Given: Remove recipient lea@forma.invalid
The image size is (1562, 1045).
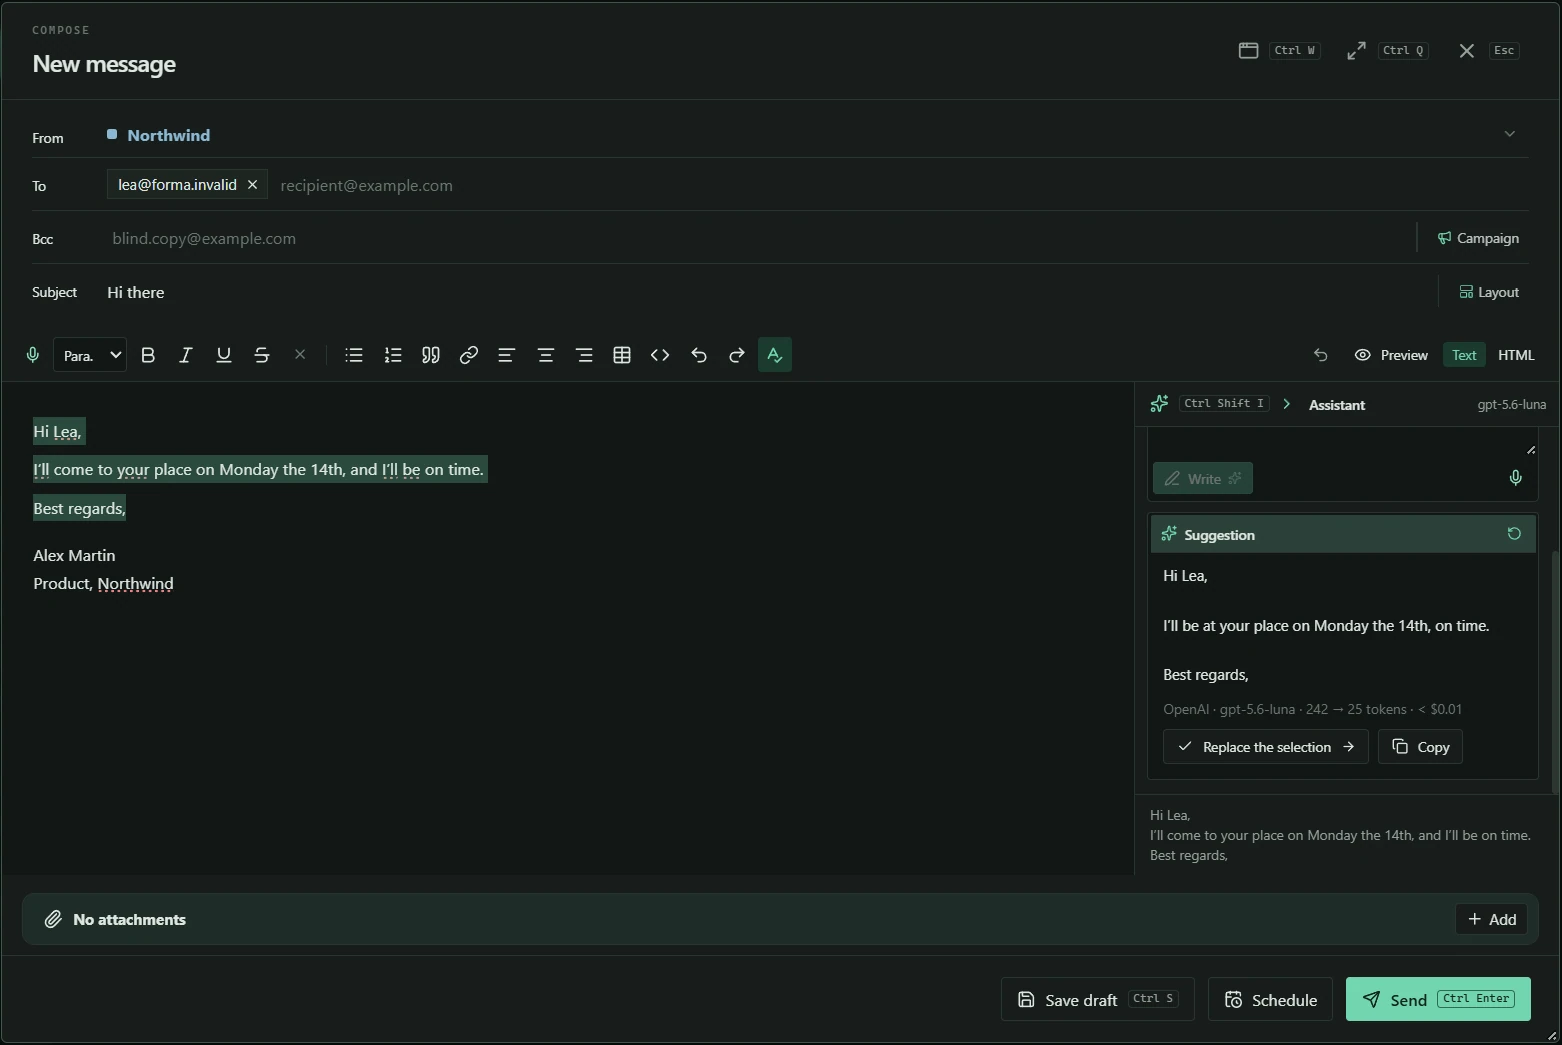Looking at the screenshot, I should click(x=253, y=185).
